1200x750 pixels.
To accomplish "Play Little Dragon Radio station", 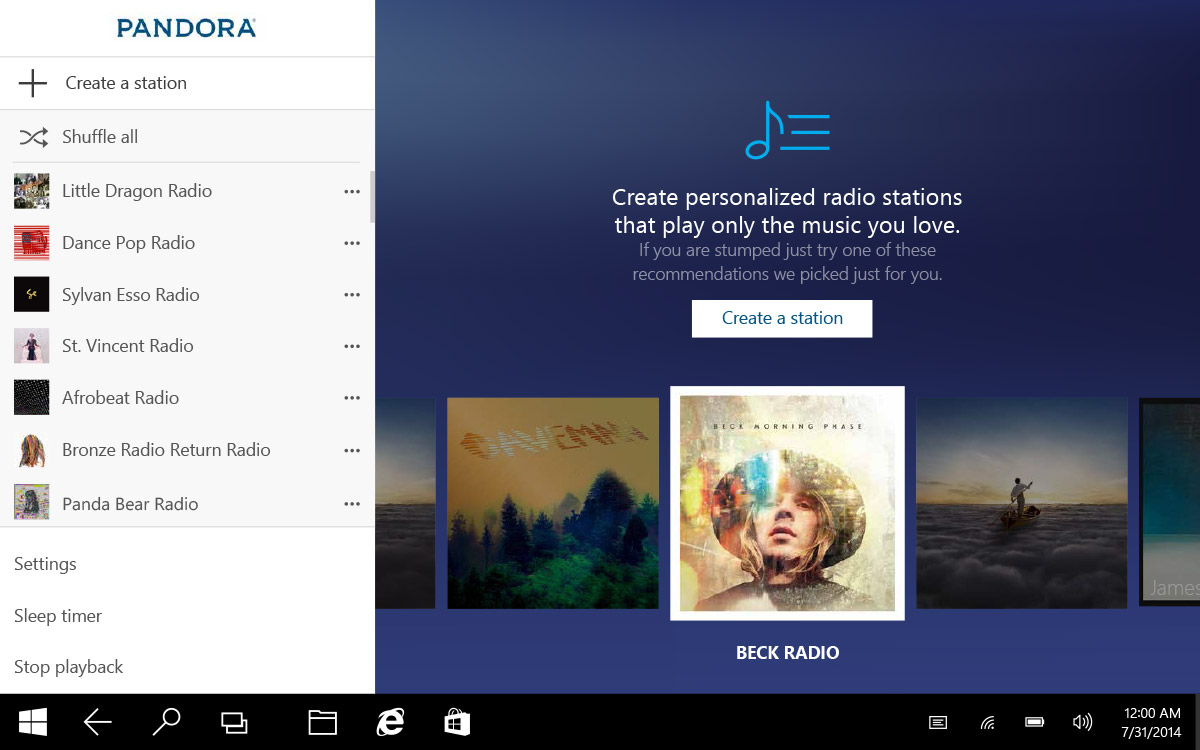I will tap(137, 191).
